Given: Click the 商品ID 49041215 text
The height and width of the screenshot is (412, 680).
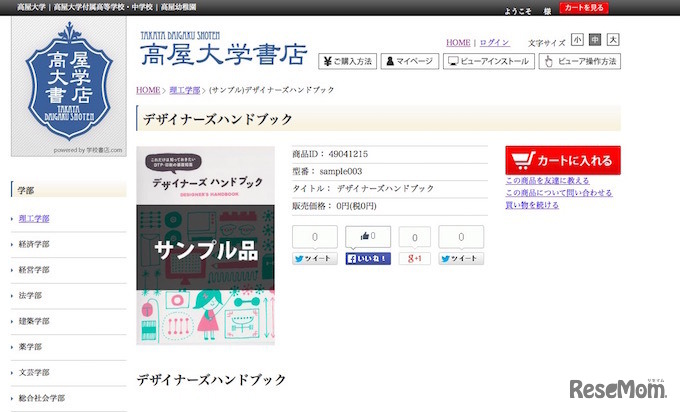Looking at the screenshot, I should pyautogui.click(x=330, y=154).
